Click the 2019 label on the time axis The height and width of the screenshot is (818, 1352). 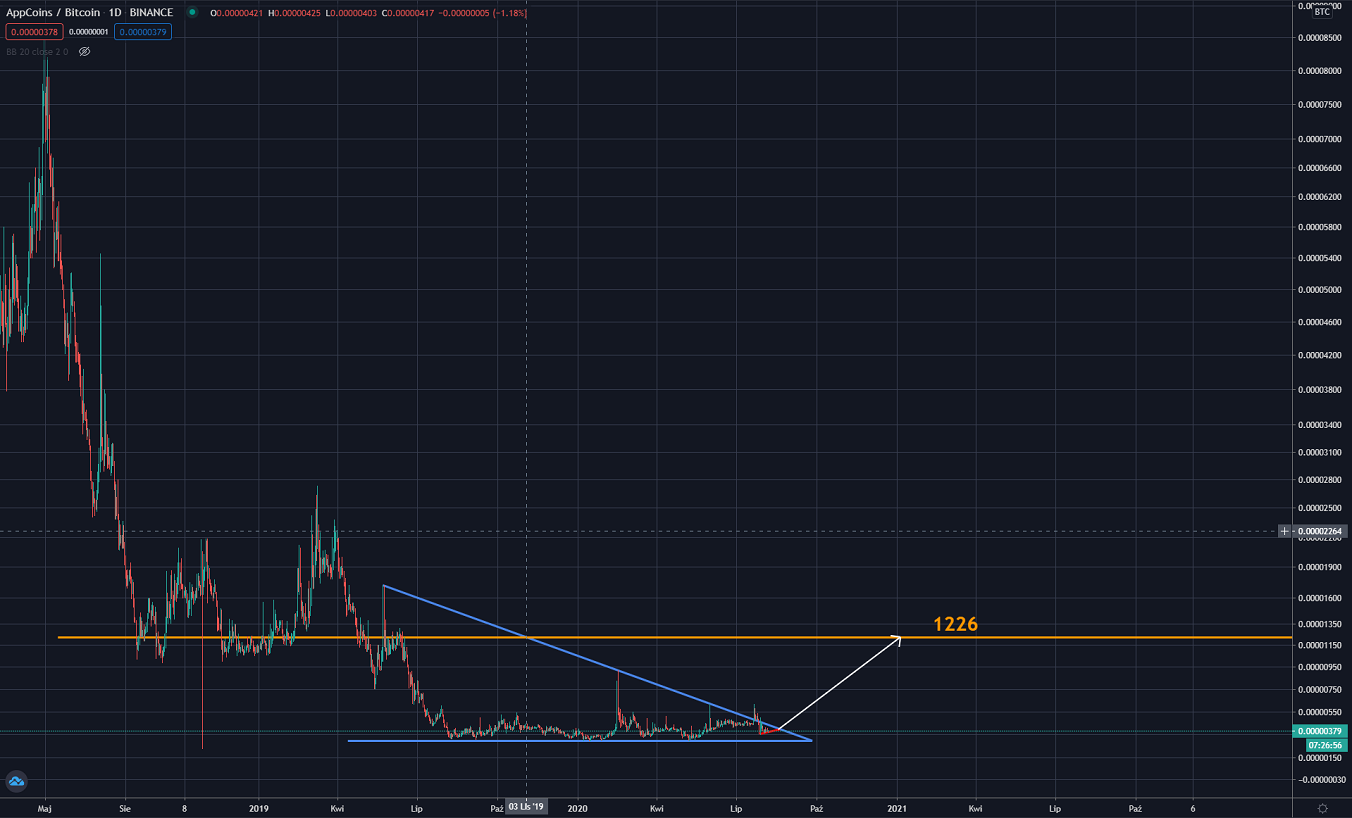point(259,807)
